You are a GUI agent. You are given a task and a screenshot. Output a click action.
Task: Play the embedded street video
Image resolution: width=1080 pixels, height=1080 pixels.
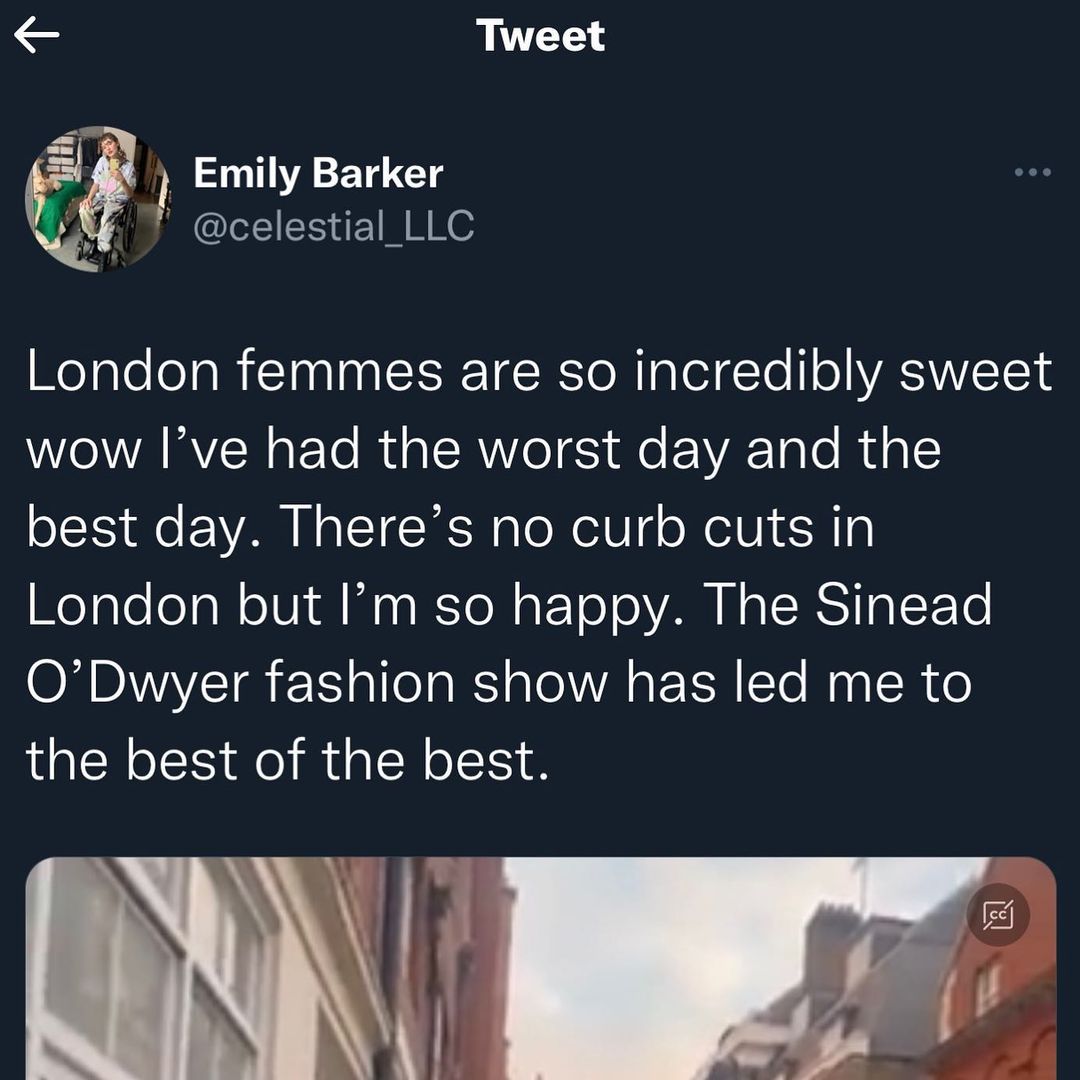pyautogui.click(x=540, y=970)
